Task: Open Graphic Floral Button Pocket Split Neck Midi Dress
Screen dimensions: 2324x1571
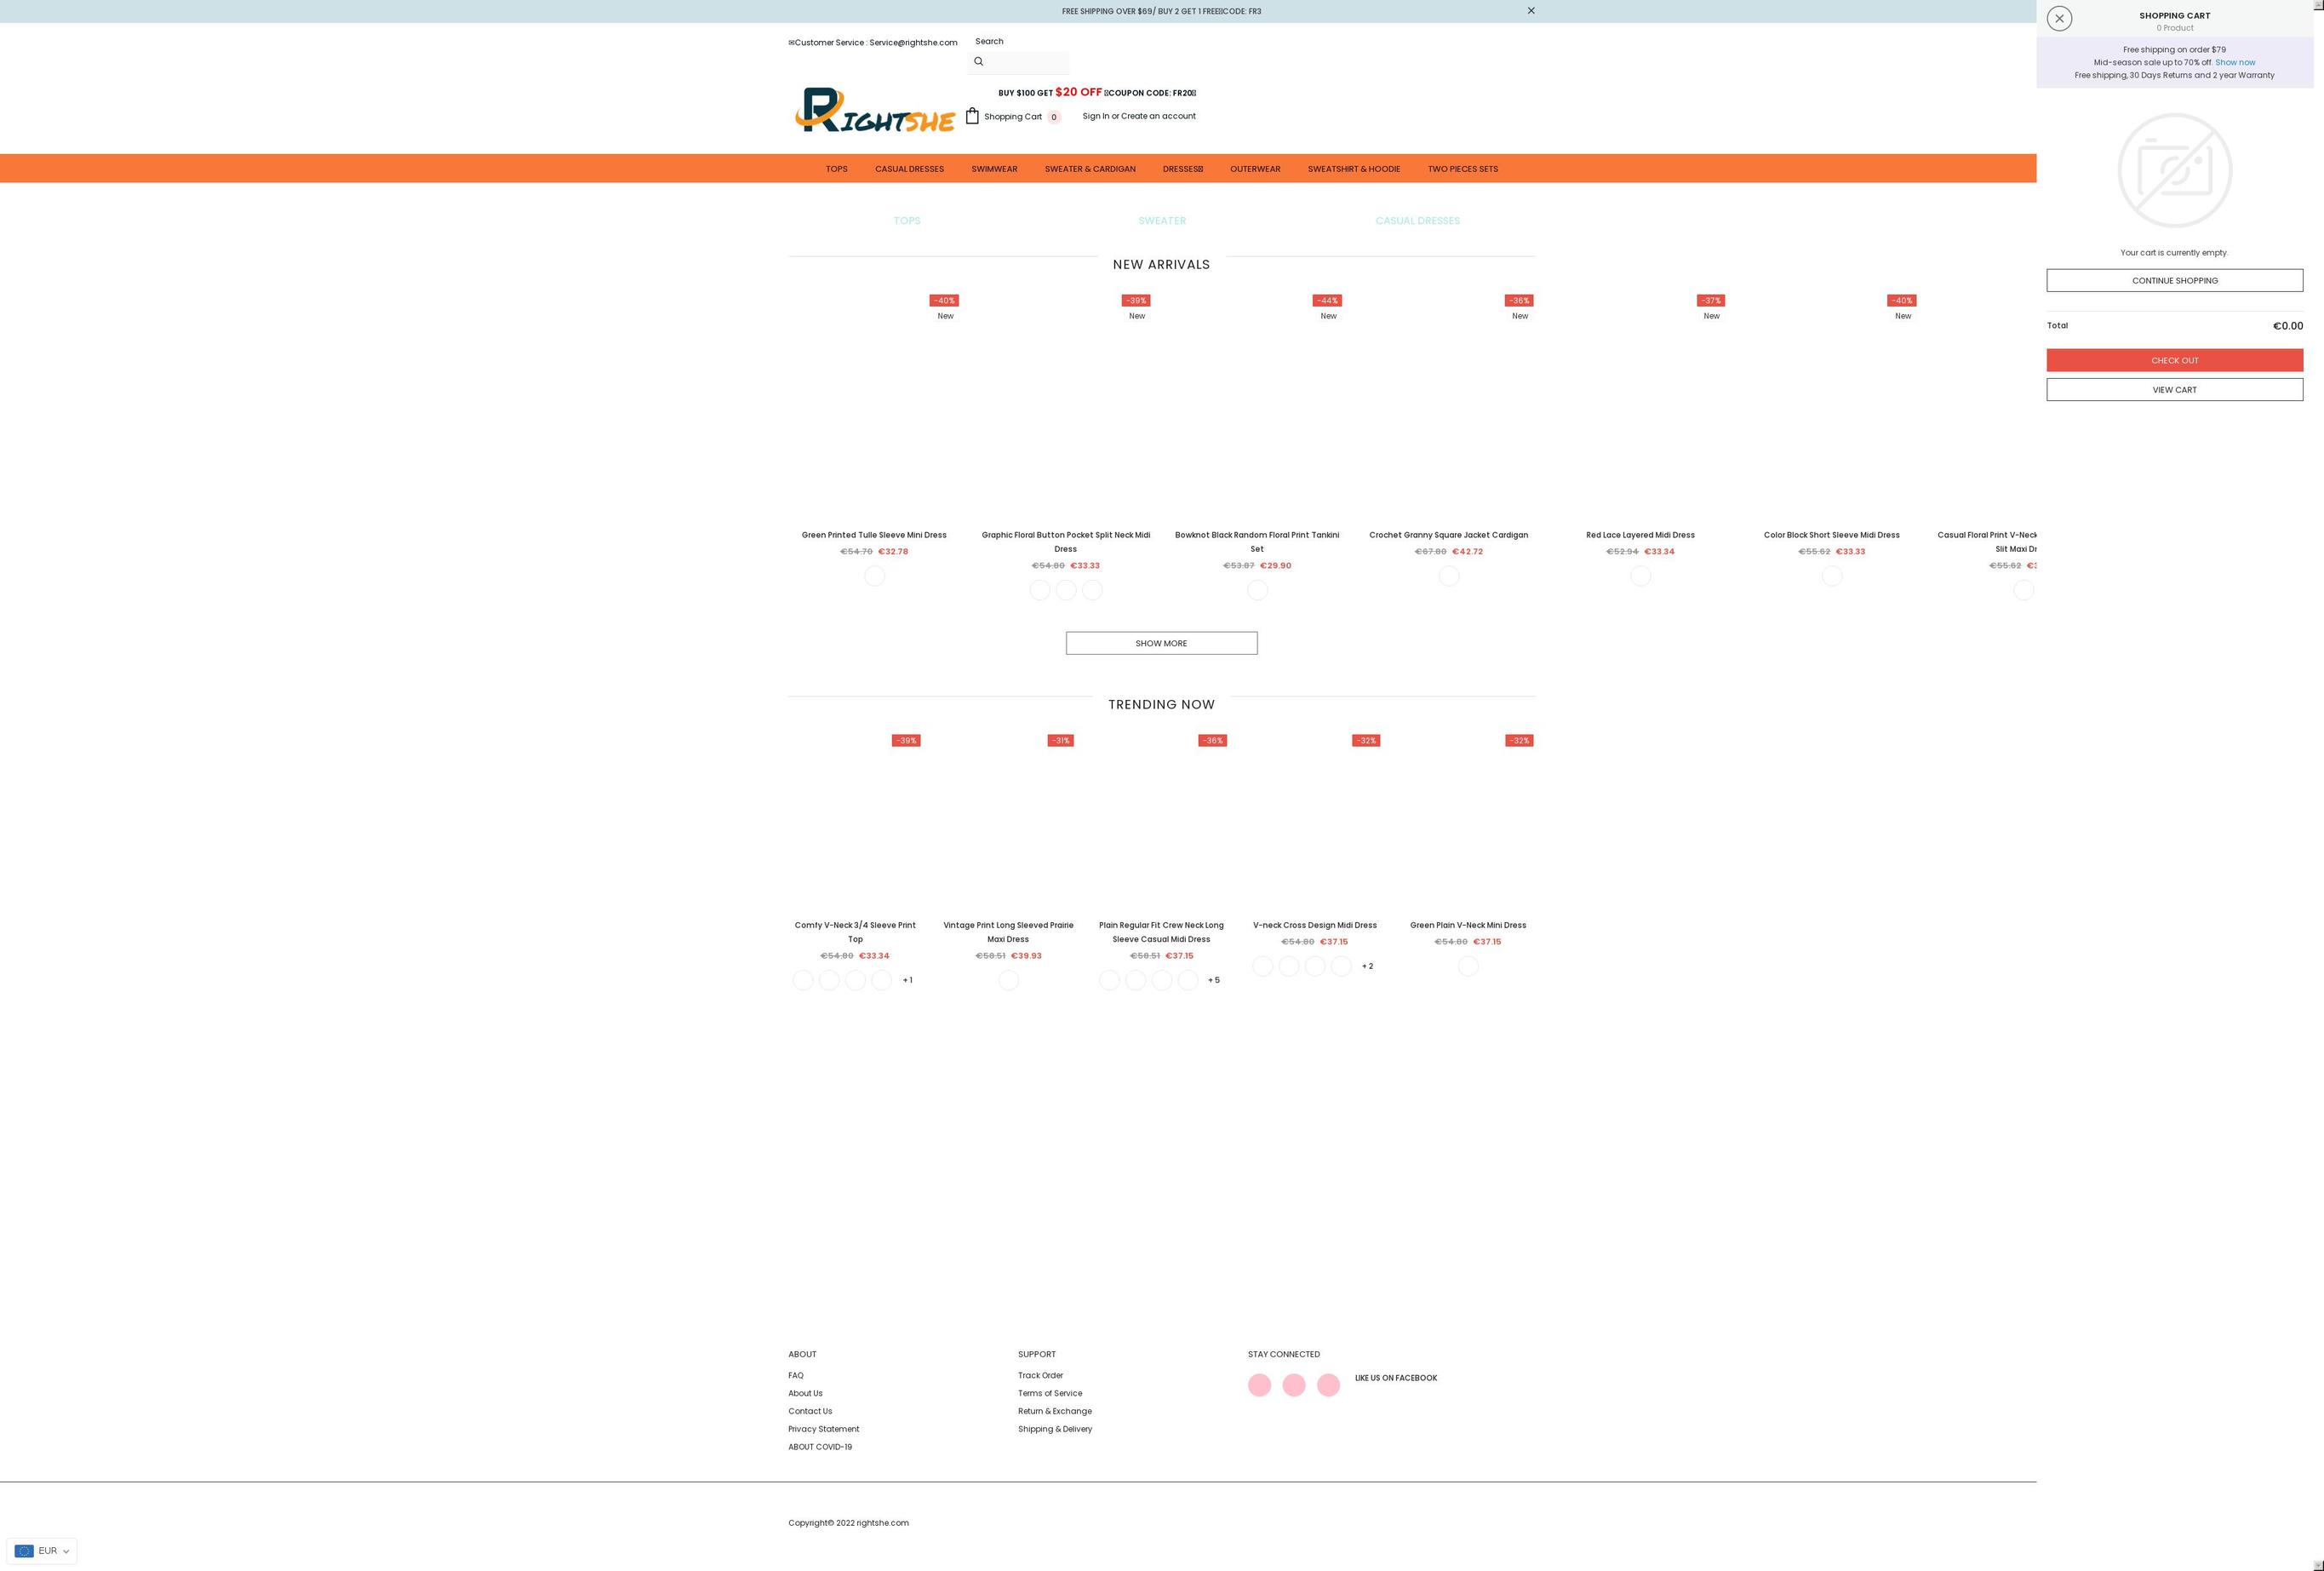Action: (x=1066, y=542)
